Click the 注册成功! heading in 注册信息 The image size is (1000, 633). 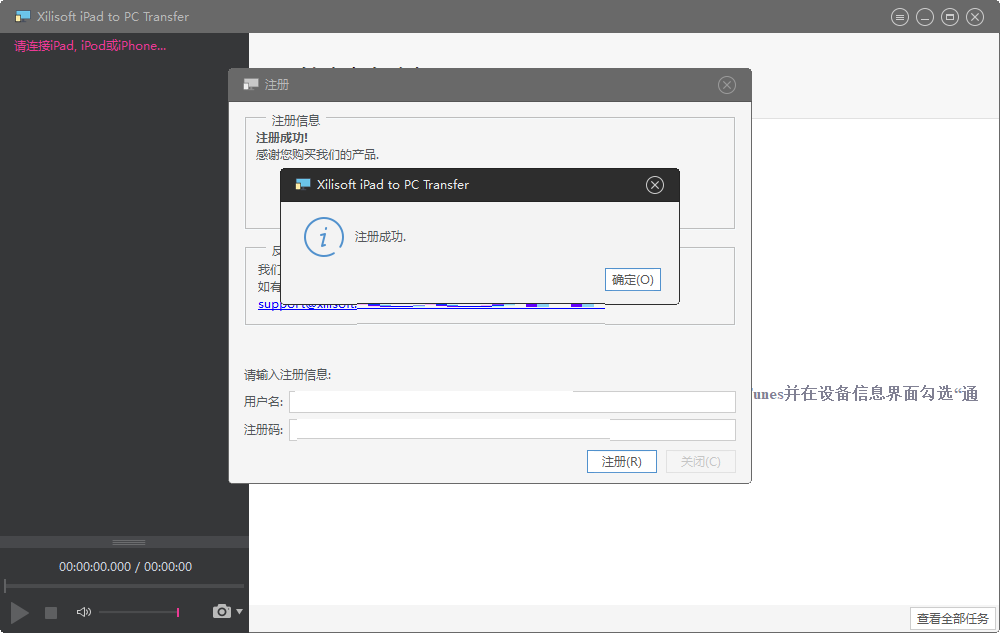pos(282,138)
